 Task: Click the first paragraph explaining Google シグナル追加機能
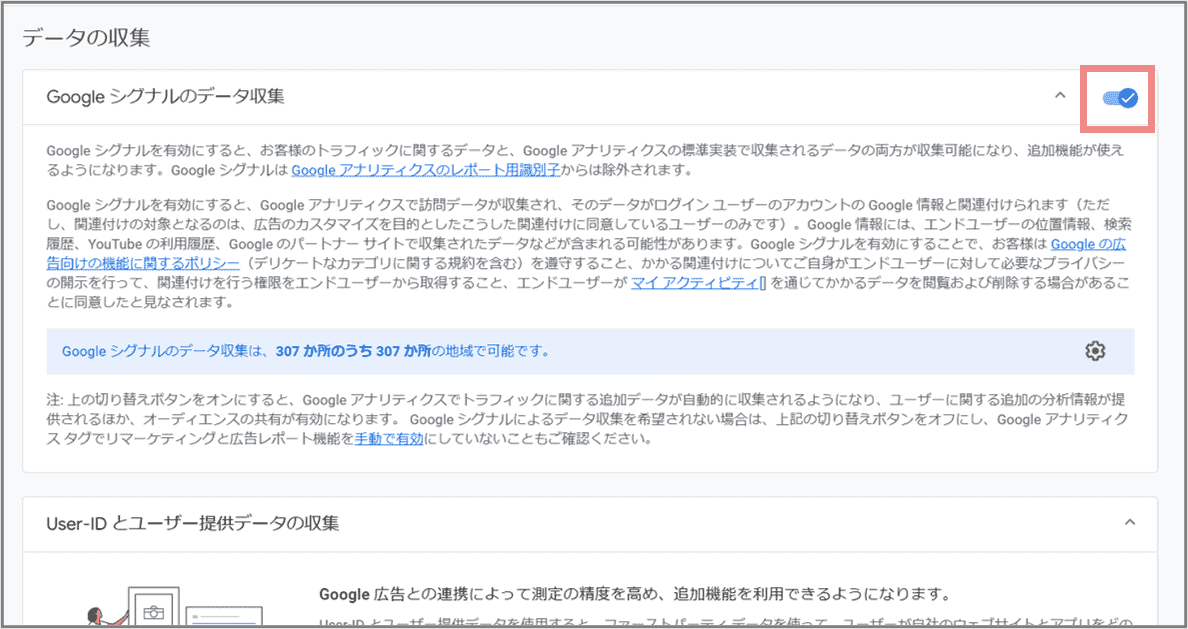pyautogui.click(x=590, y=160)
